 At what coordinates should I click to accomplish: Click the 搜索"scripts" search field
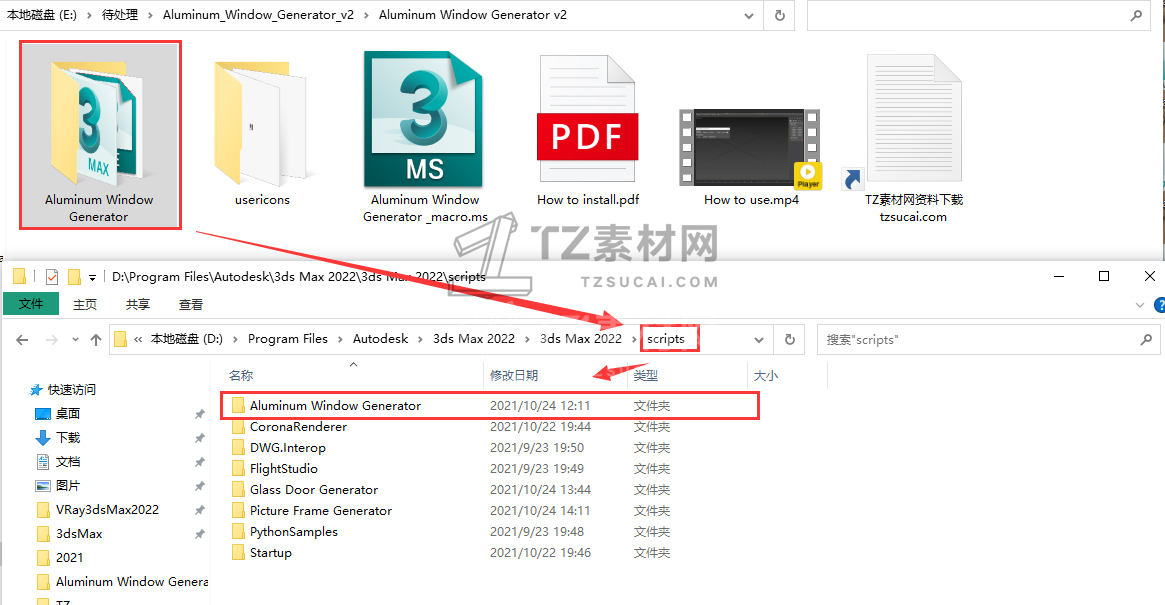(x=978, y=340)
